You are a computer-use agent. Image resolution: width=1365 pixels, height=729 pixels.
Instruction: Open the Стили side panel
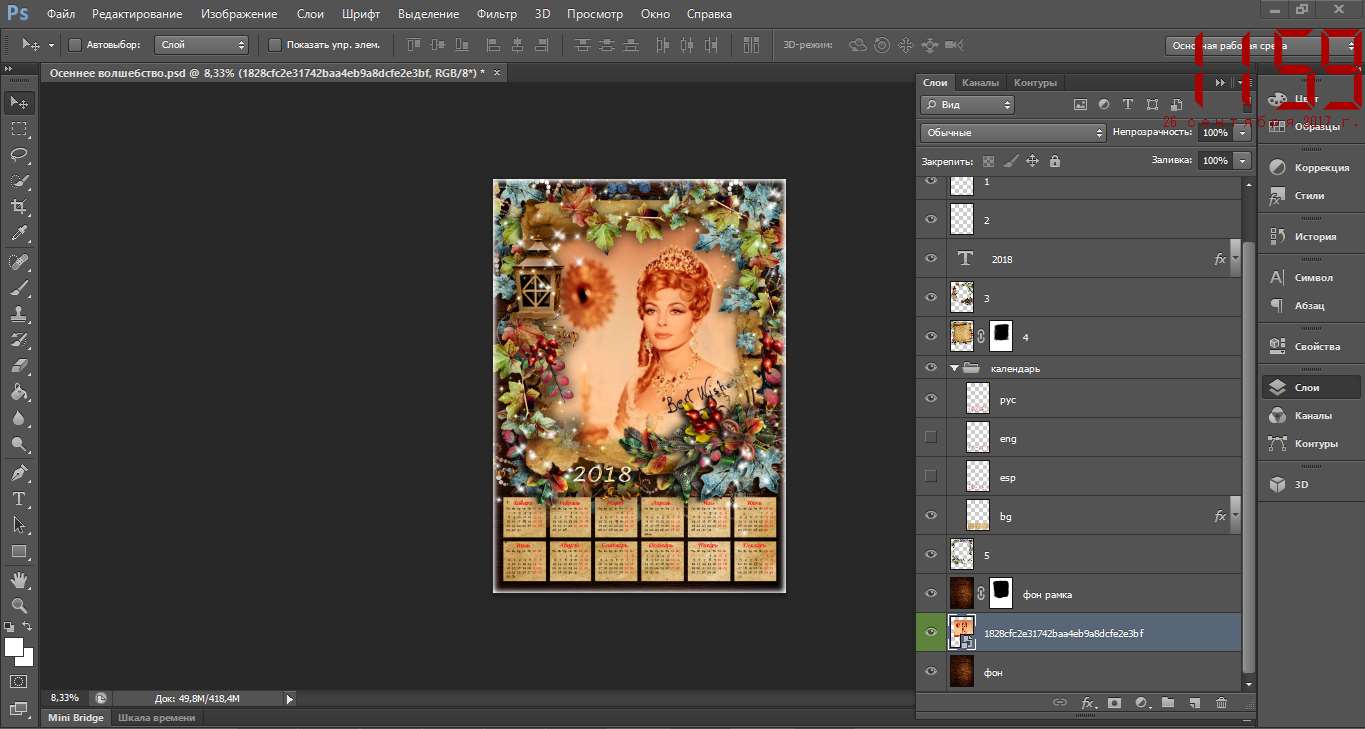tap(1311, 196)
